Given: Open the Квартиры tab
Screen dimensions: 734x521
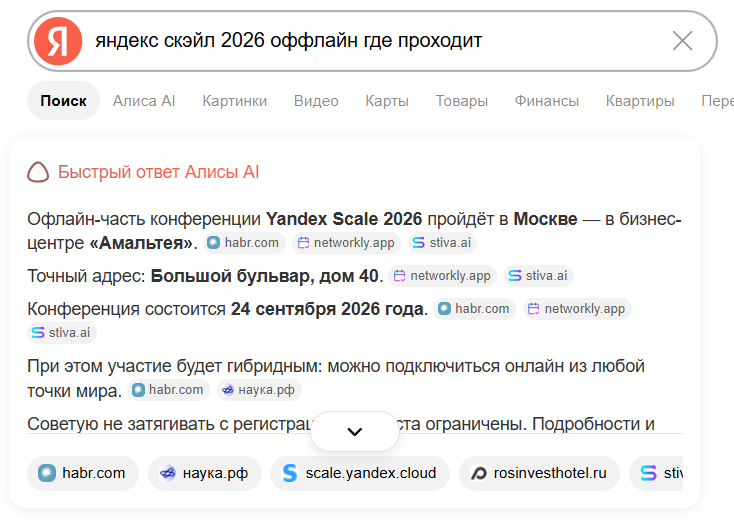Looking at the screenshot, I should click(640, 101).
